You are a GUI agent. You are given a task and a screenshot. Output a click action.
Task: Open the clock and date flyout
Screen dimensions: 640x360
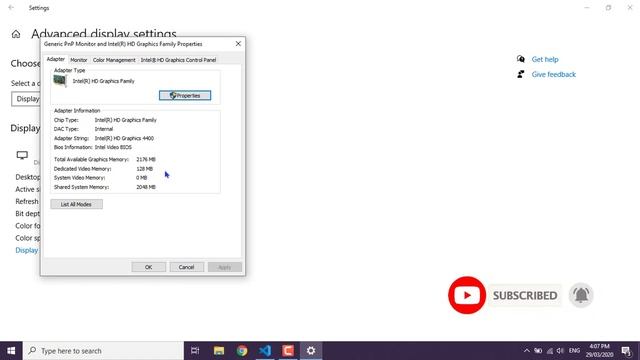[599, 351]
